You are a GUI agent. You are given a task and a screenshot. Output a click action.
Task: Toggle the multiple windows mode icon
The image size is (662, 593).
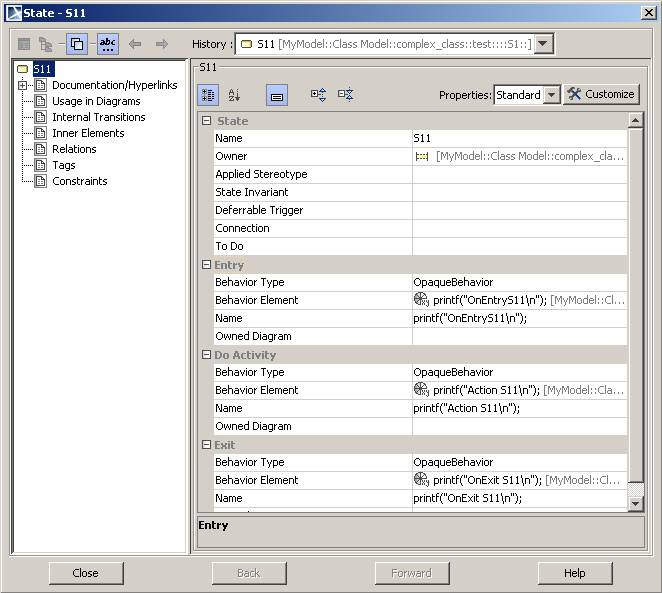[77, 44]
